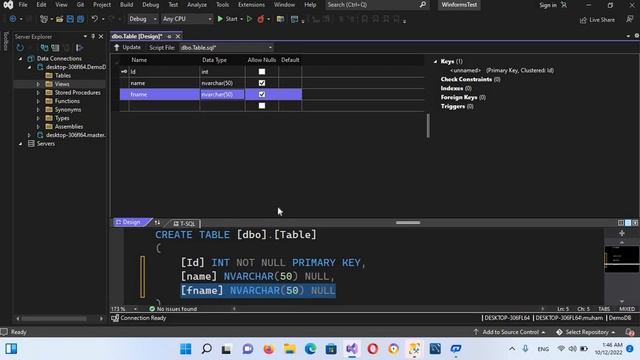640x360 pixels.
Task: Open the Build menu
Action: pos(126,5)
